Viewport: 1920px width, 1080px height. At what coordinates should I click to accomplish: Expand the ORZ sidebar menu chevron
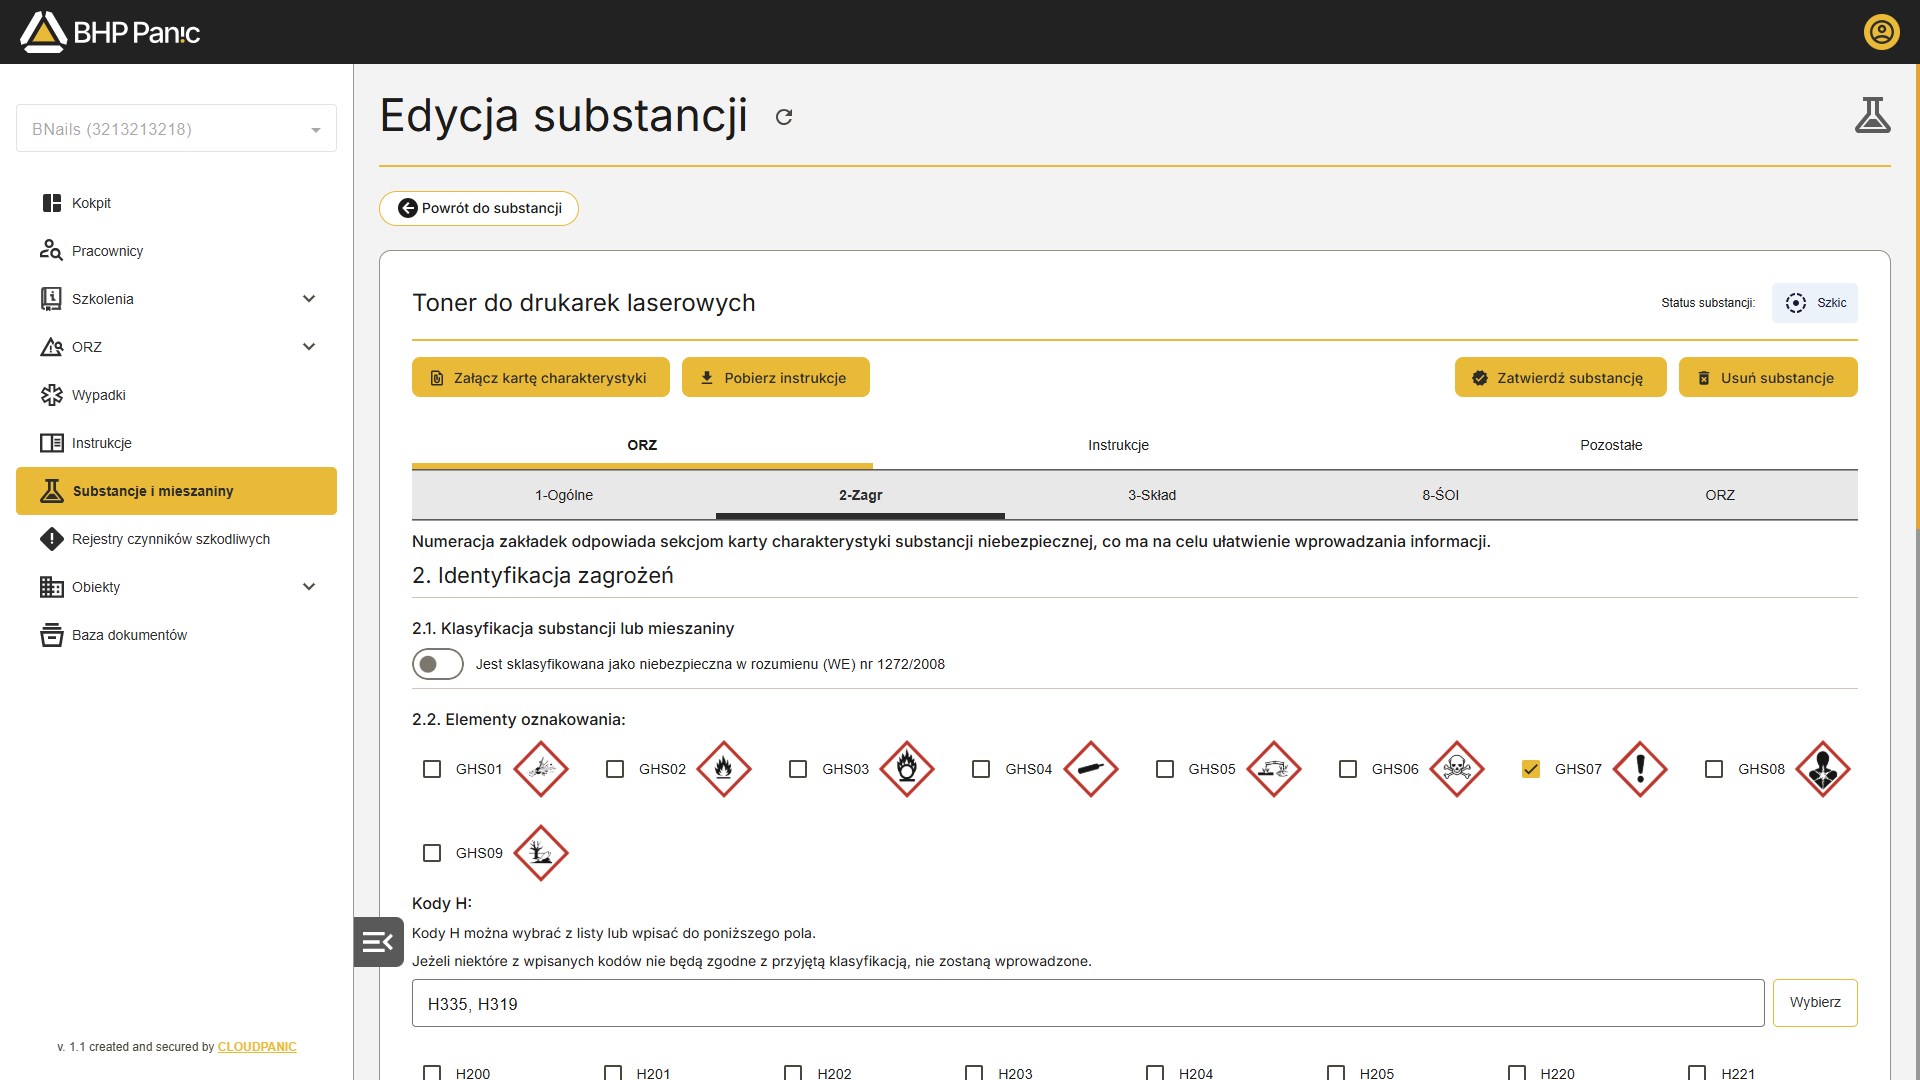(309, 347)
